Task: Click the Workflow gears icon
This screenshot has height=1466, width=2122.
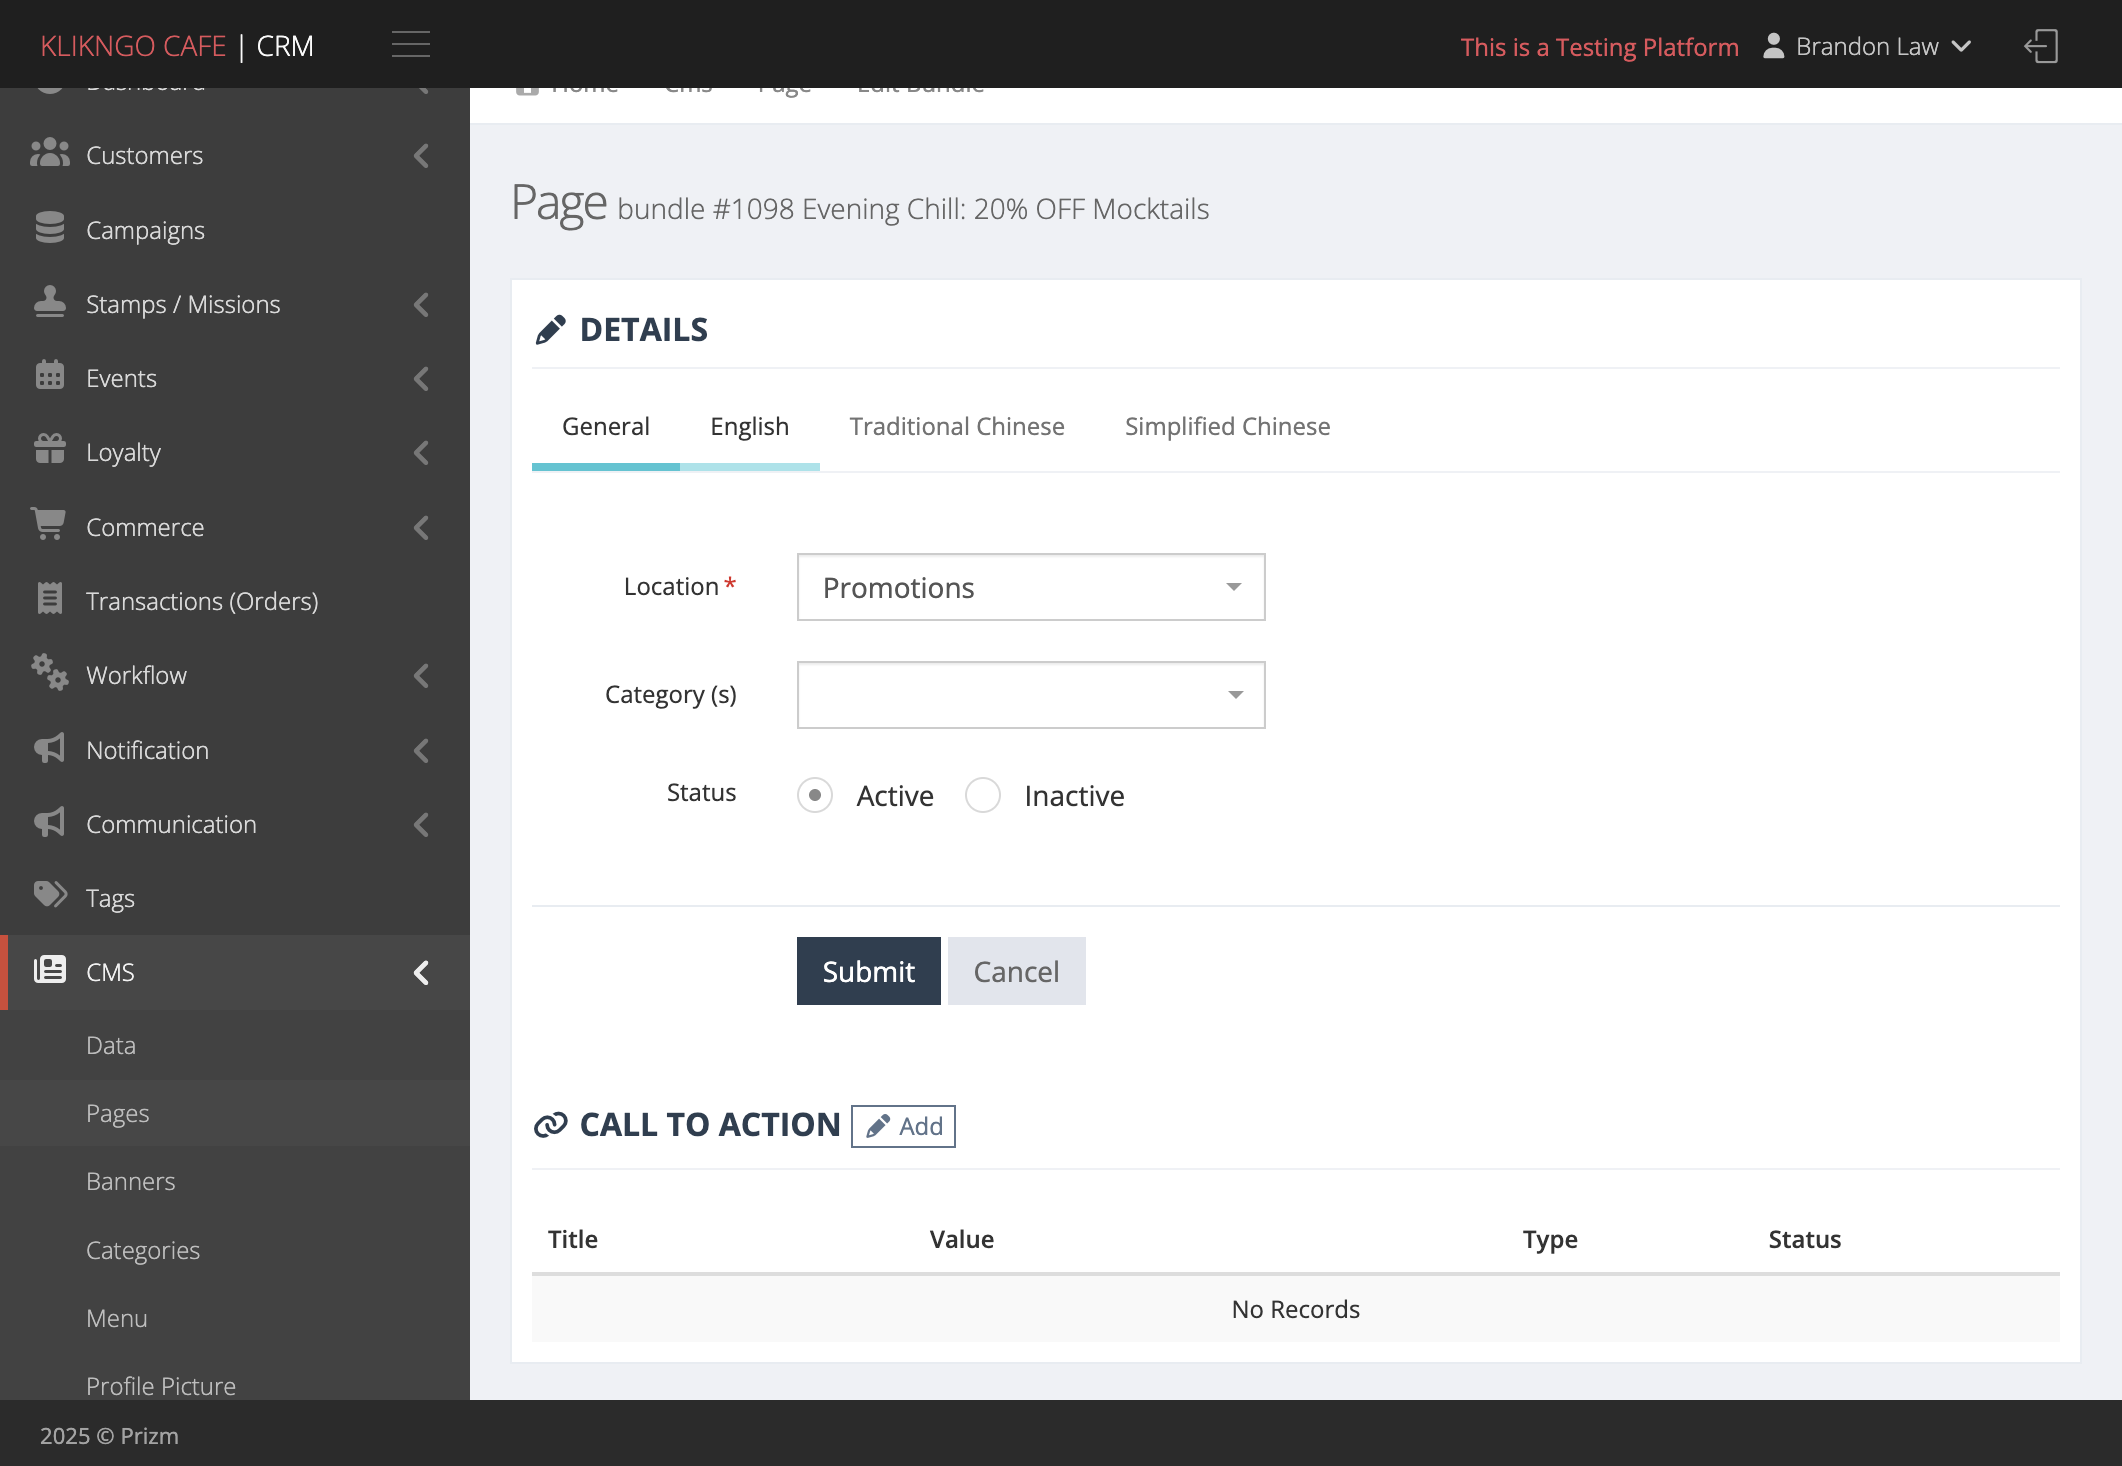Action: [x=50, y=673]
